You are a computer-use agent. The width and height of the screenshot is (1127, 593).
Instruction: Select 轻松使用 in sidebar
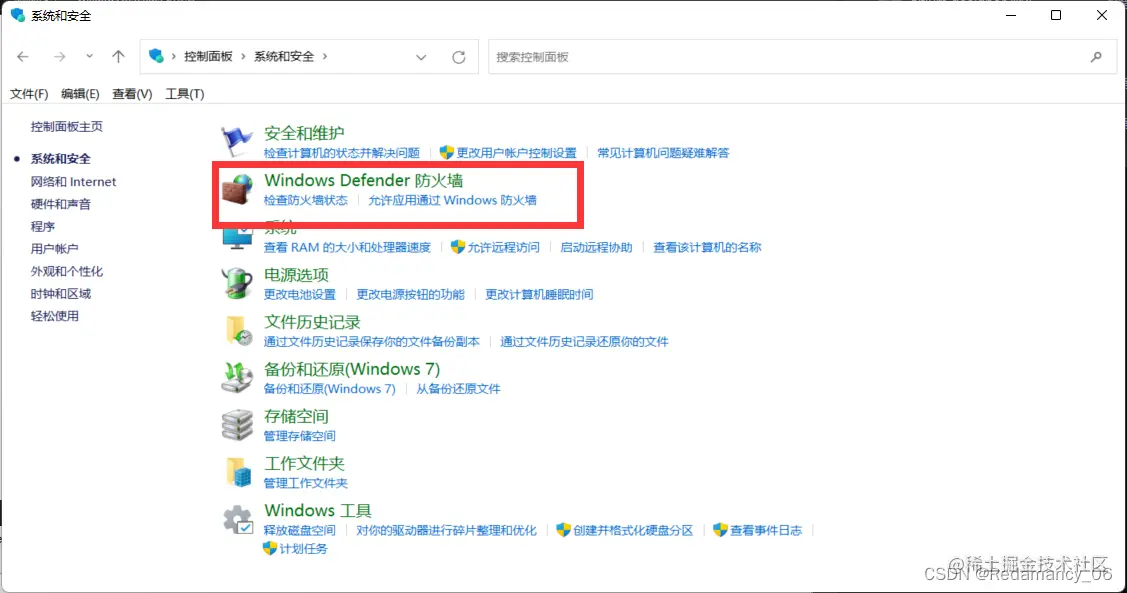click(55, 316)
